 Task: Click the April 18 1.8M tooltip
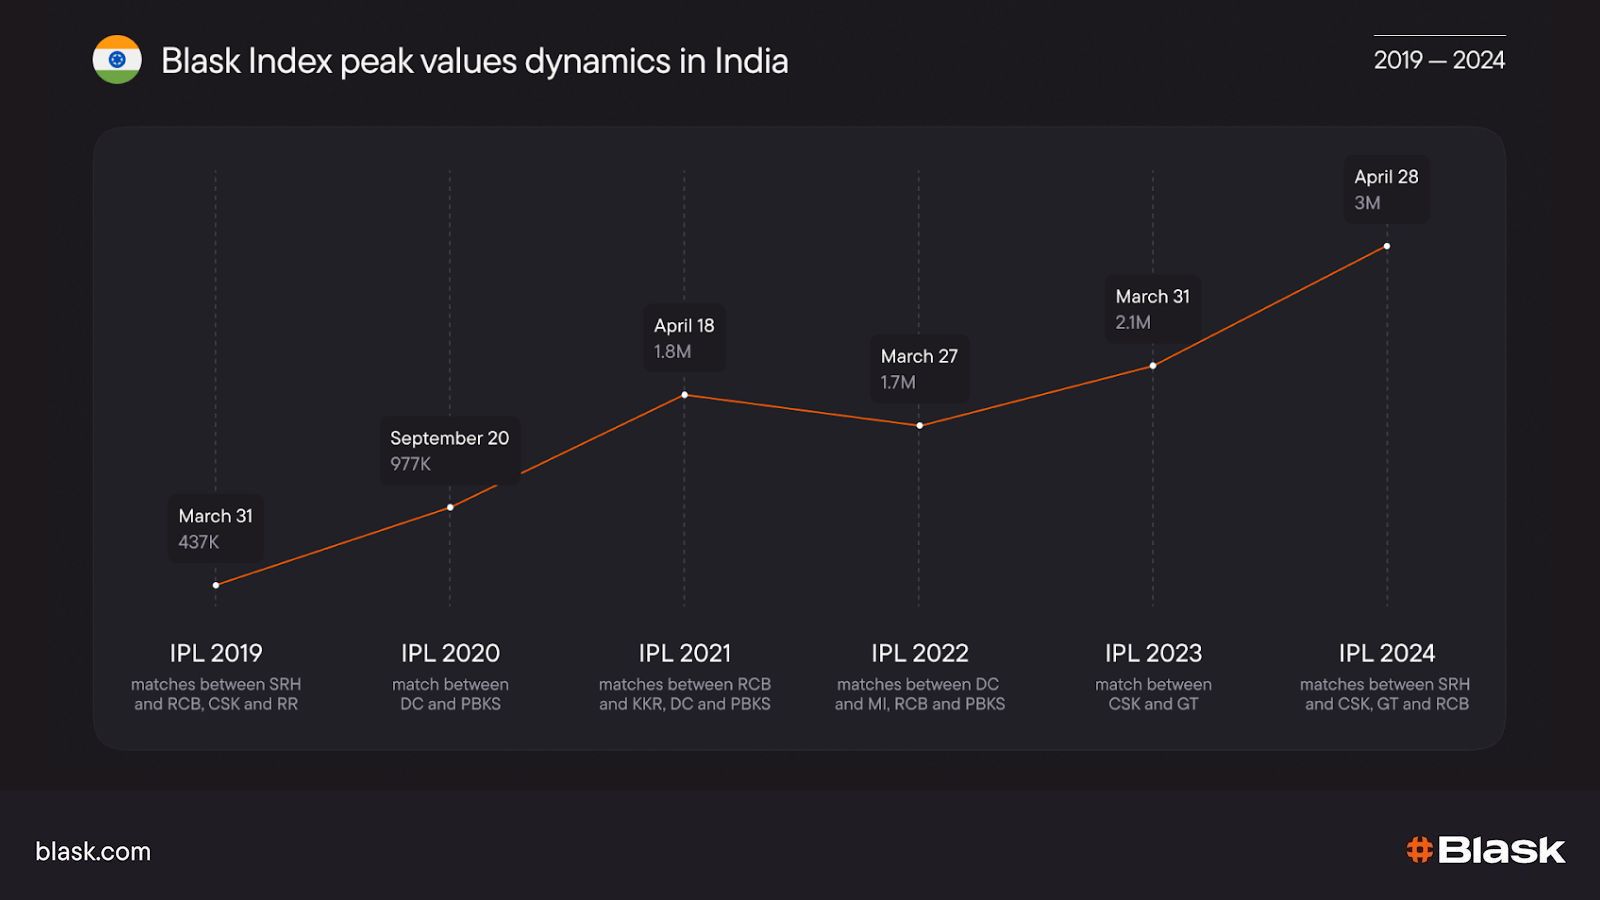pos(684,338)
